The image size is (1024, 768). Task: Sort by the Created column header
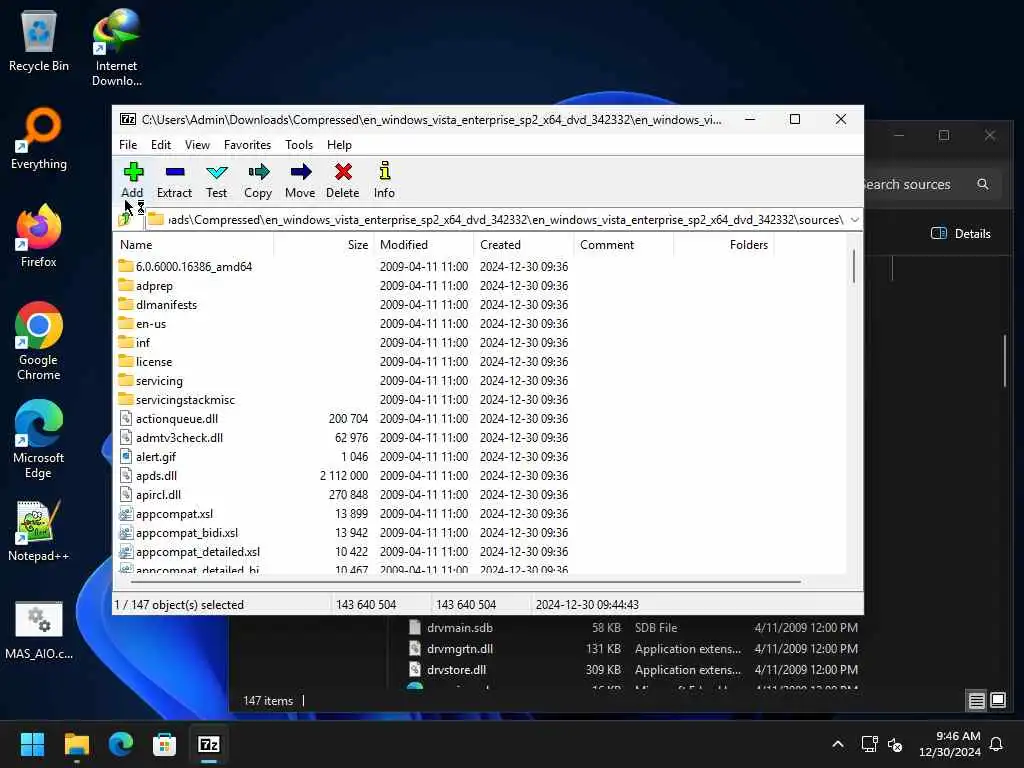(524, 245)
